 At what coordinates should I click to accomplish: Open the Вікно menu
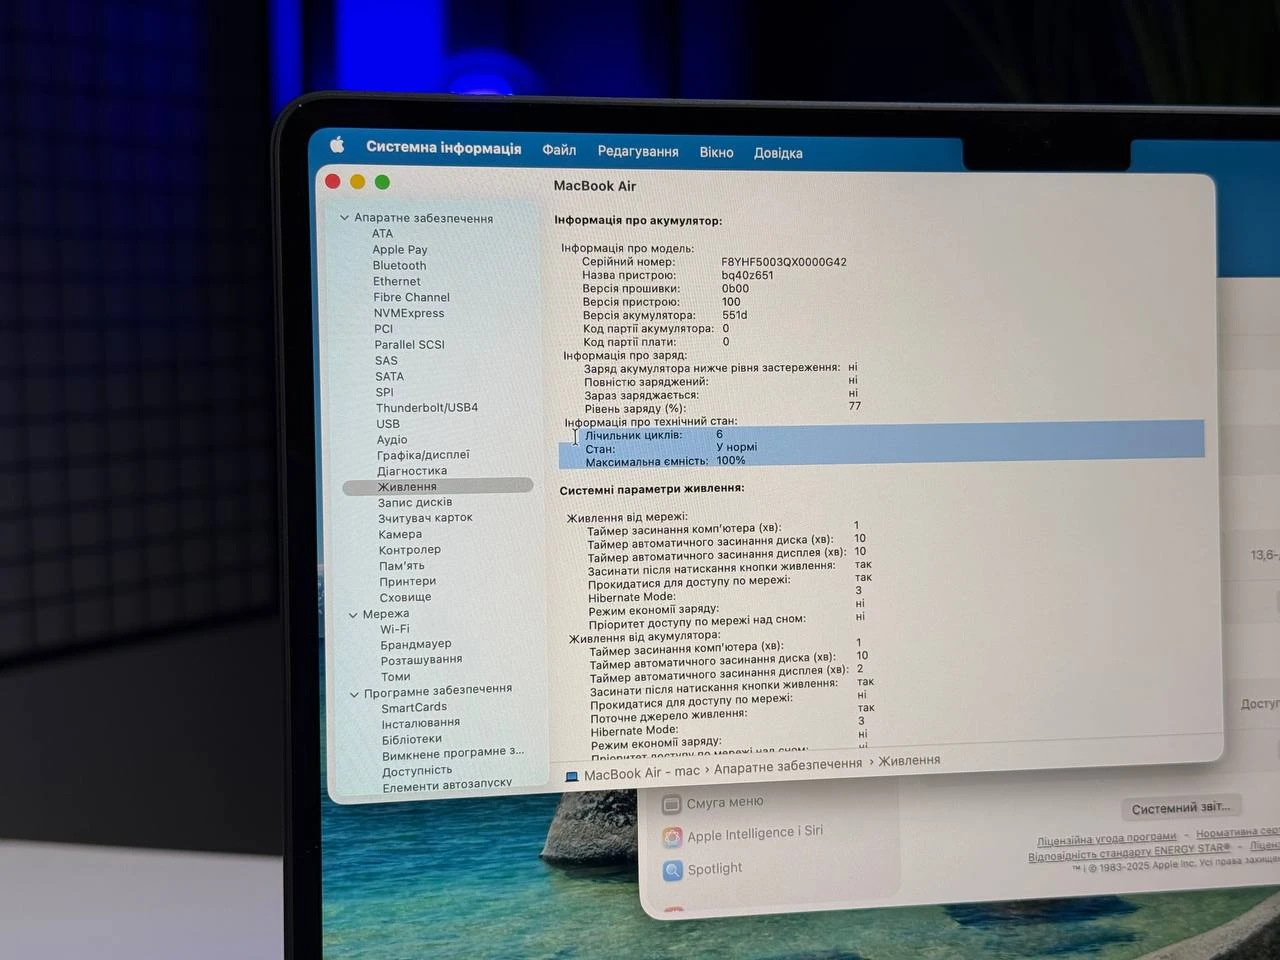pos(716,151)
